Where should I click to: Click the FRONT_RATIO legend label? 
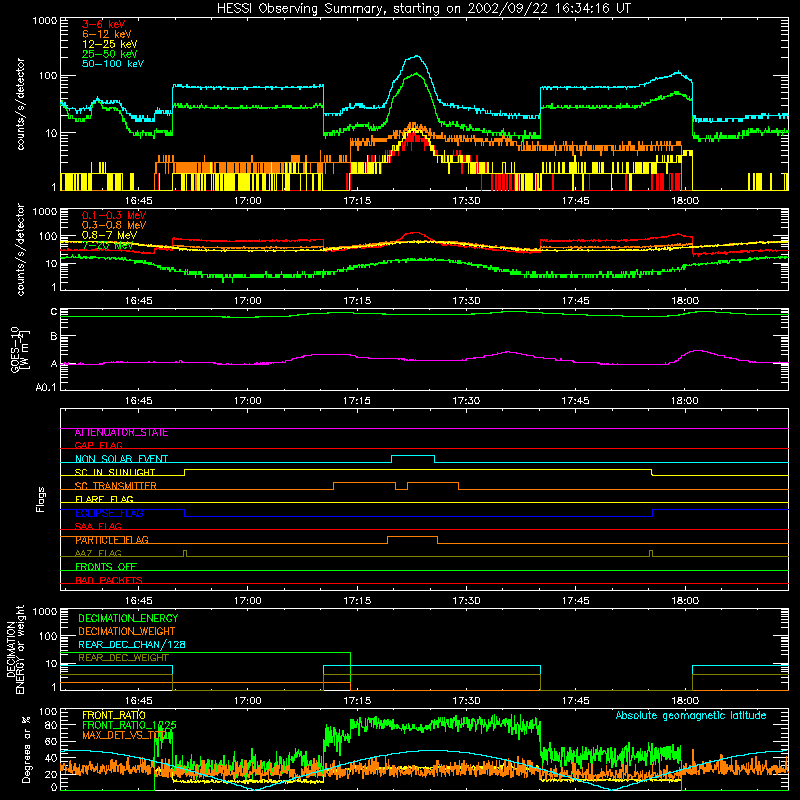pyautogui.click(x=113, y=715)
